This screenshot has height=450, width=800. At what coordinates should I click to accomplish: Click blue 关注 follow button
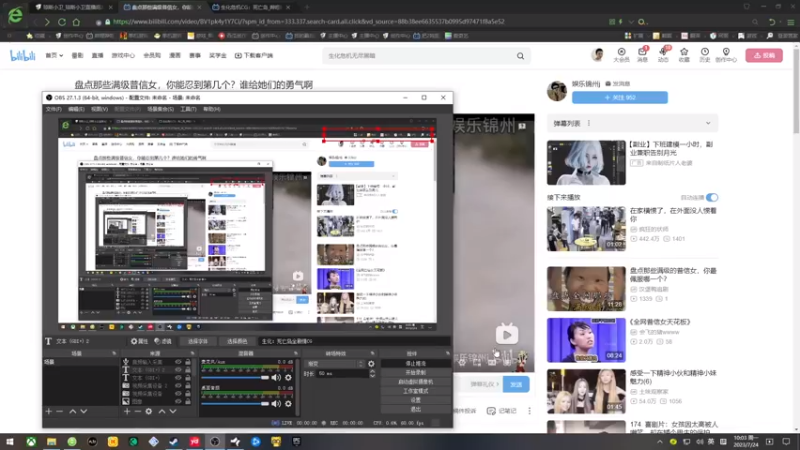point(619,97)
